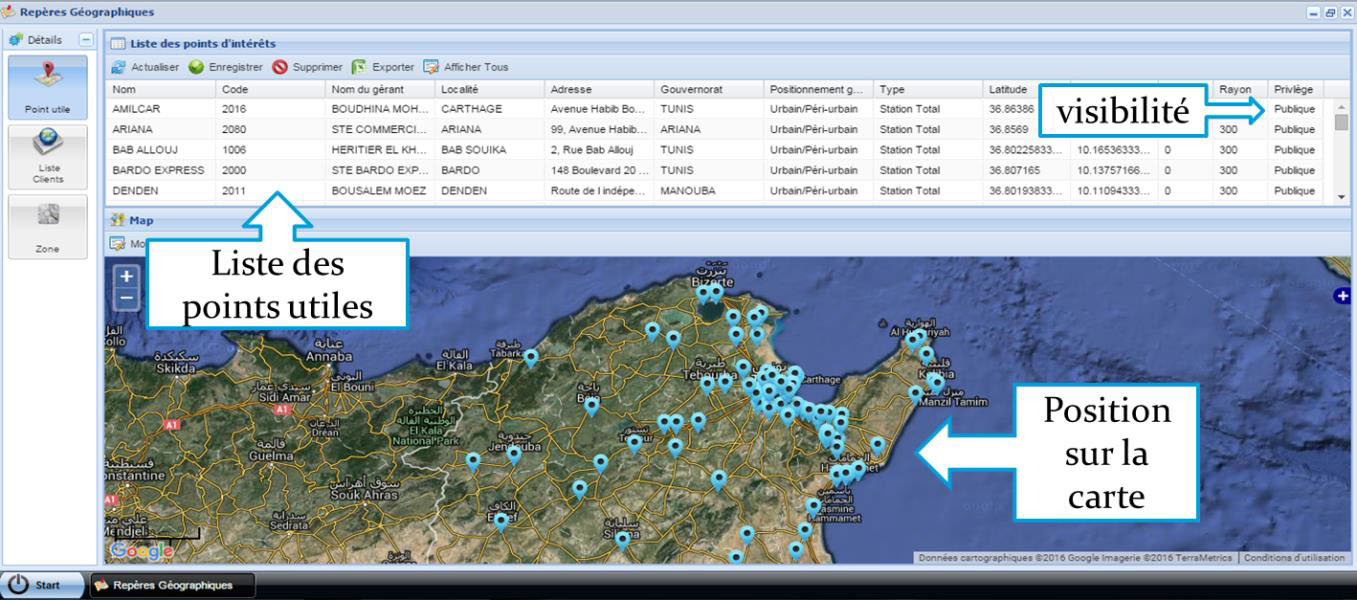Zoom out the map with minus button
Viewport: 1357px width, 600px height.
[126, 297]
